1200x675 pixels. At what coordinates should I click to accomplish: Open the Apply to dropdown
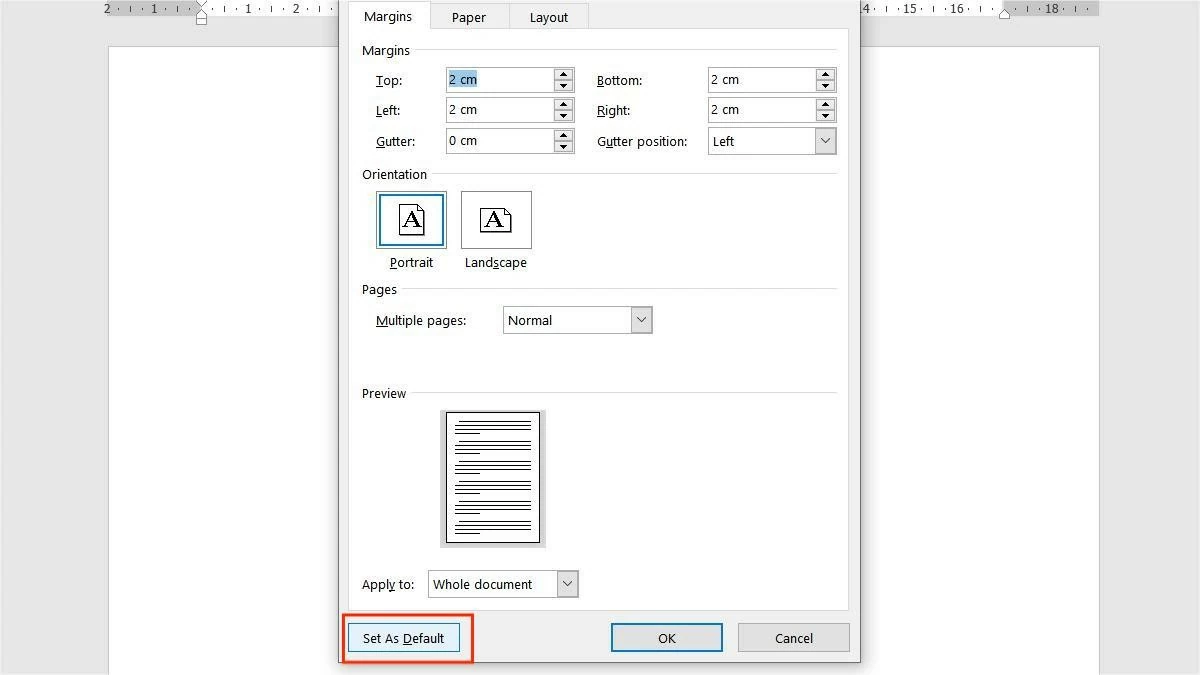[567, 583]
